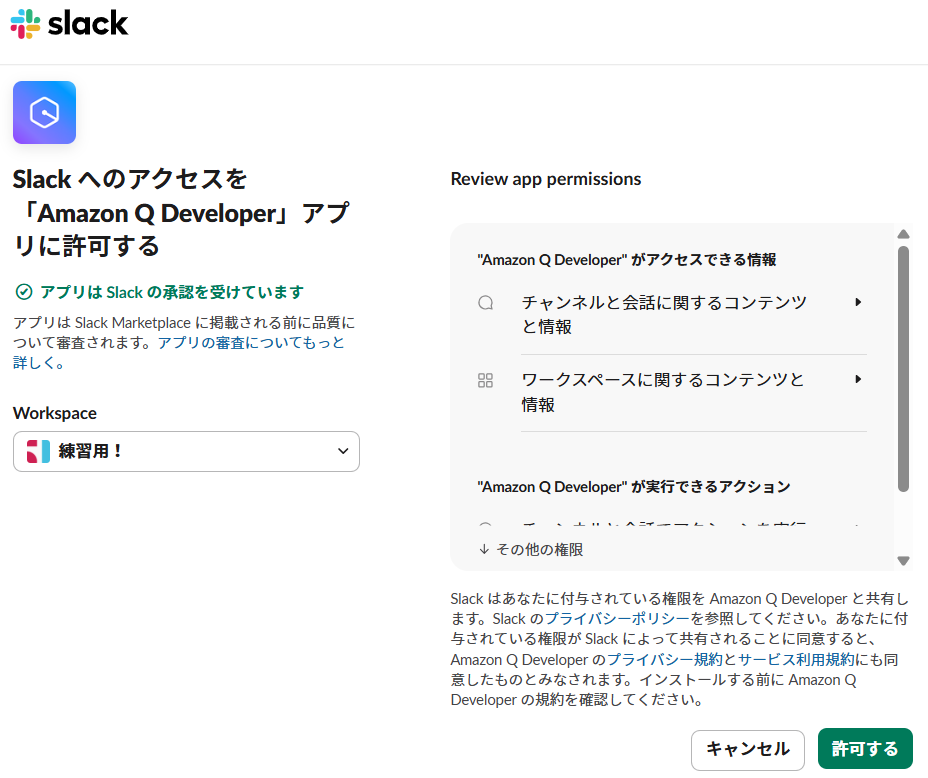Open the Workspace dropdown selector

[186, 451]
